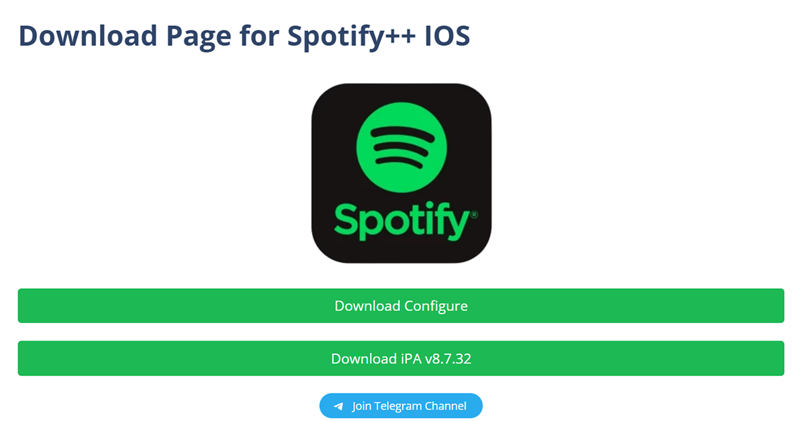This screenshot has height=421, width=800.
Task: Click the letter "S" of Spotify wordmark
Action: pyautogui.click(x=345, y=219)
